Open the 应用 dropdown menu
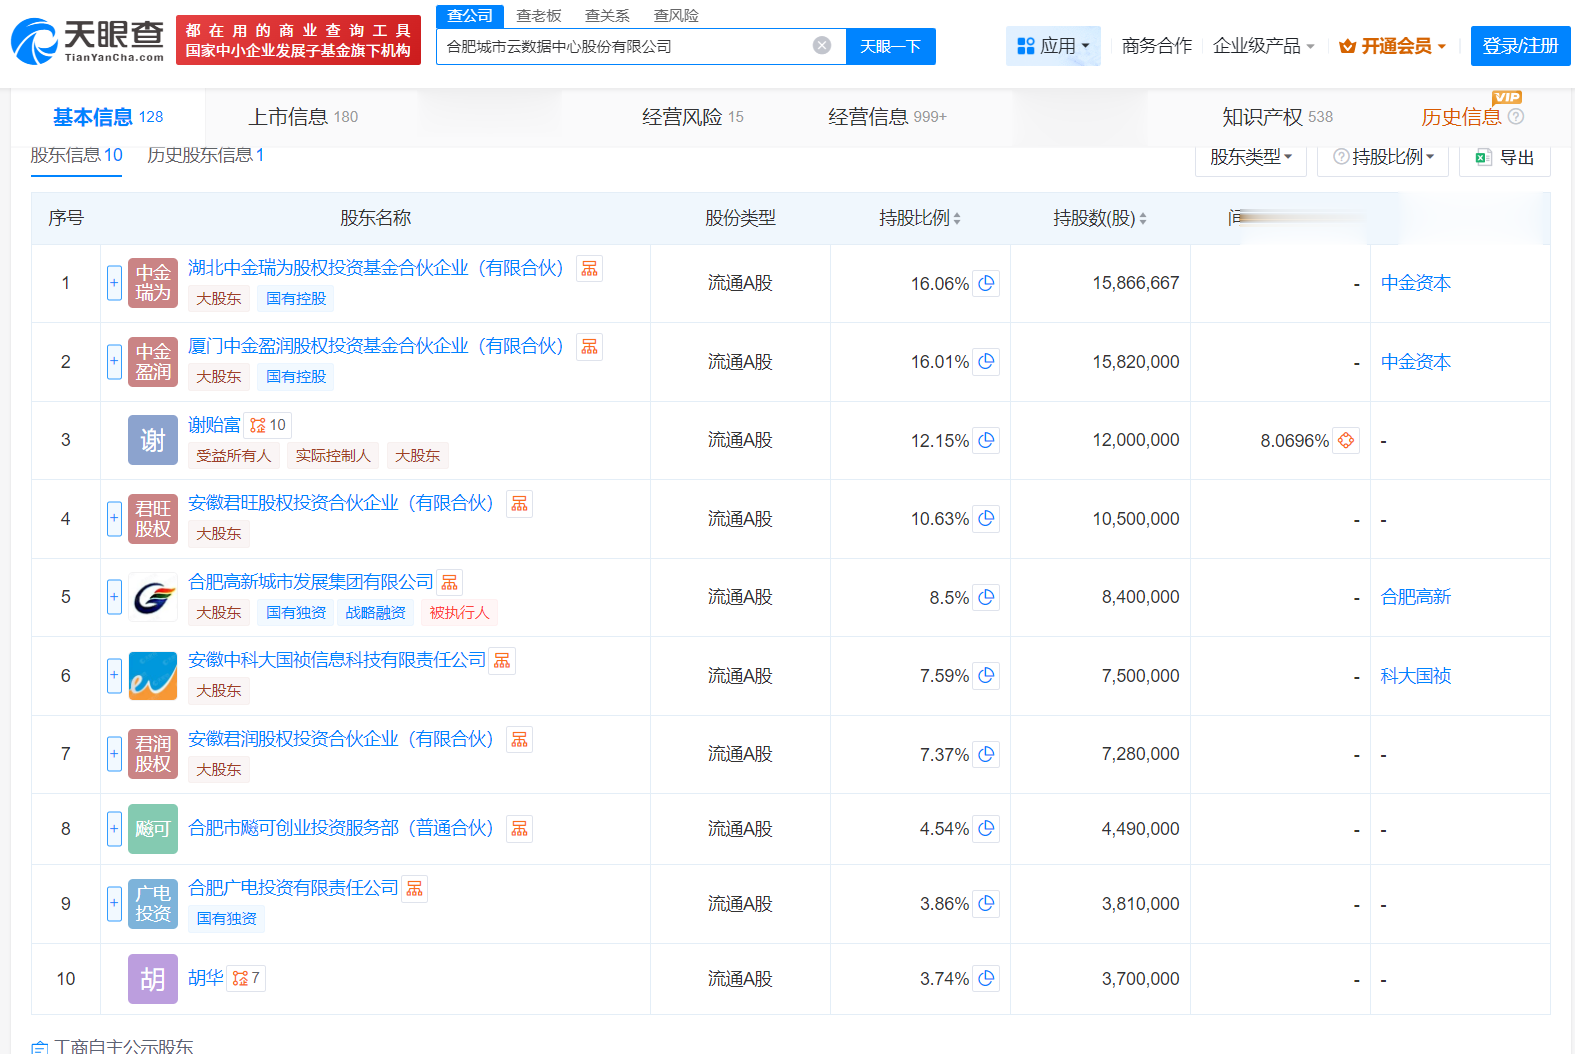 (1053, 46)
